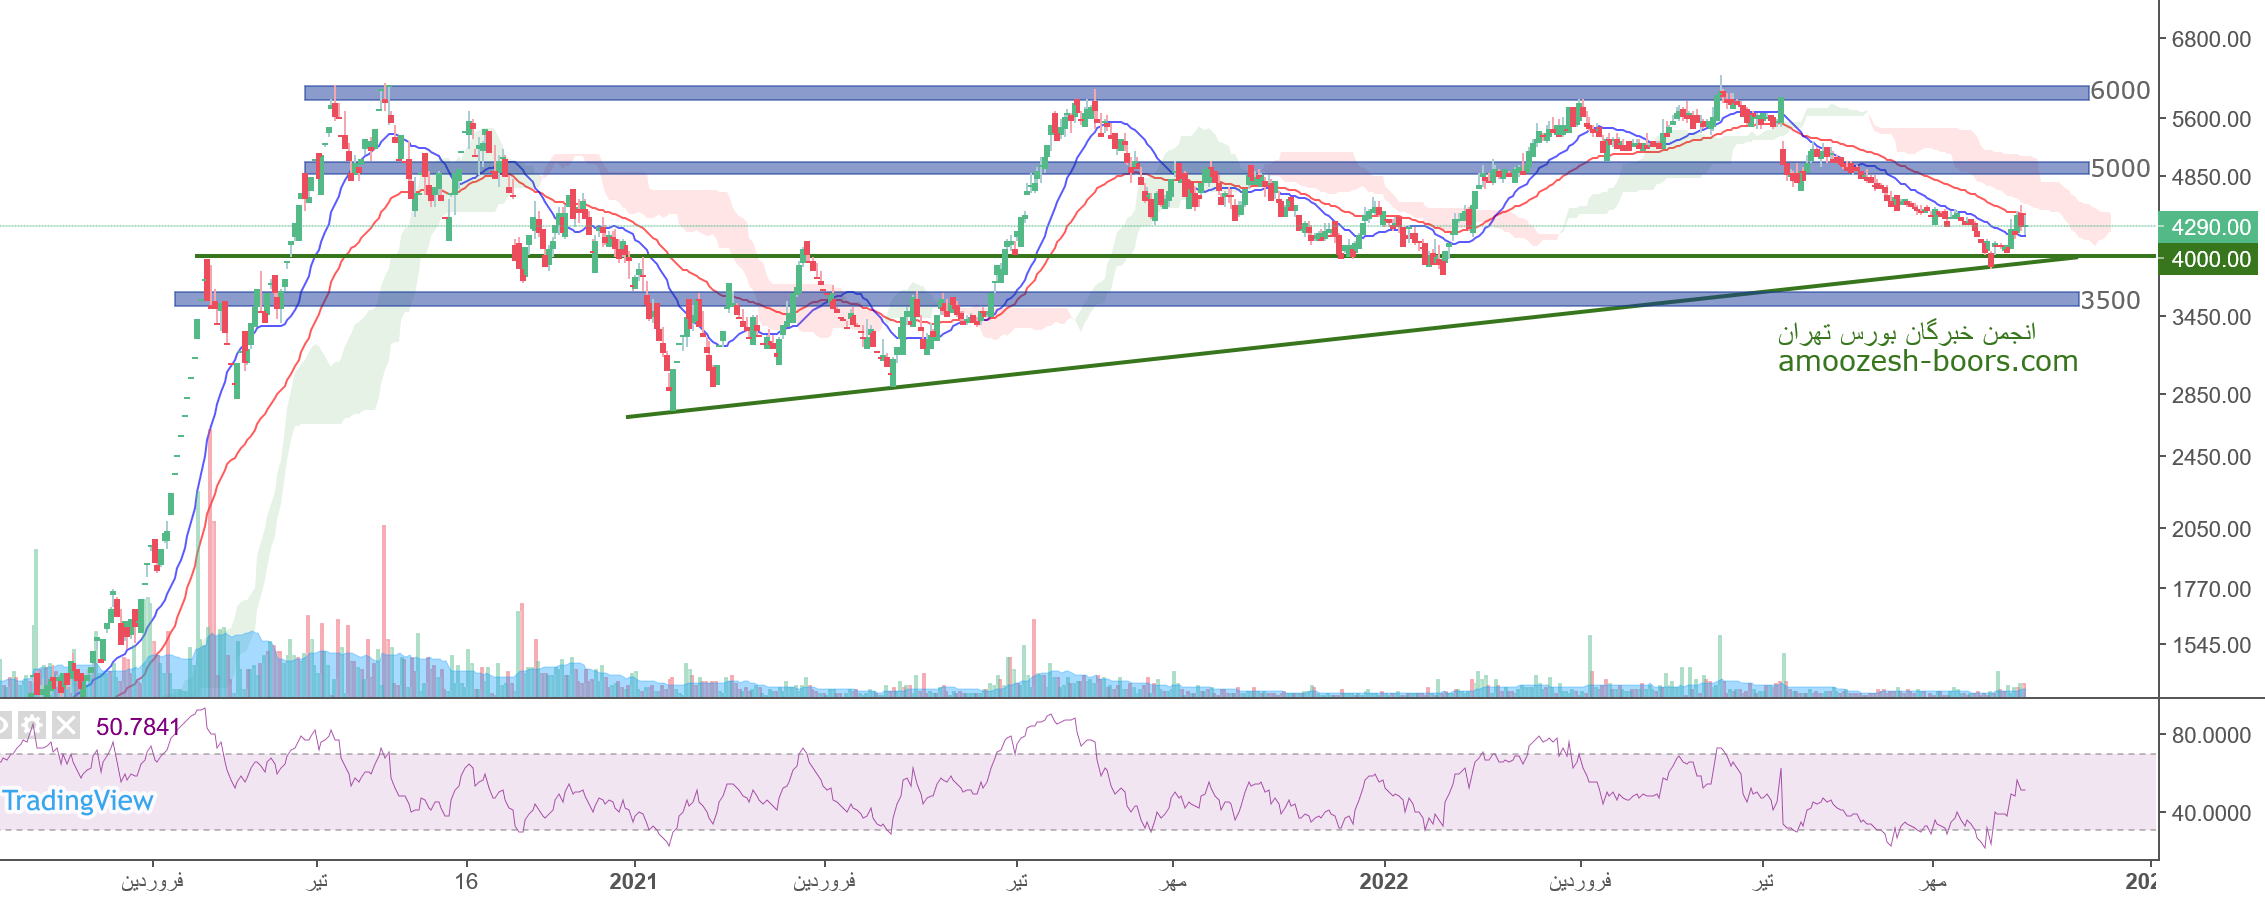The height and width of the screenshot is (897, 2265).
Task: Click the RSI value 50.7841
Action: [x=138, y=727]
